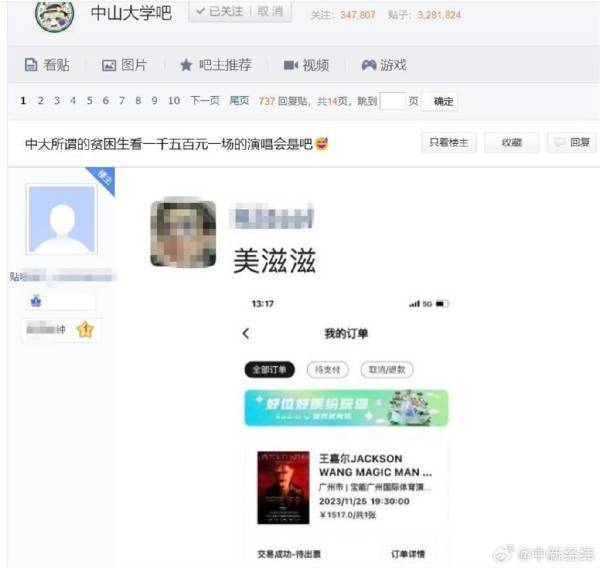
Task: Filter replies with 只看楼主 button
Action: coord(449,142)
